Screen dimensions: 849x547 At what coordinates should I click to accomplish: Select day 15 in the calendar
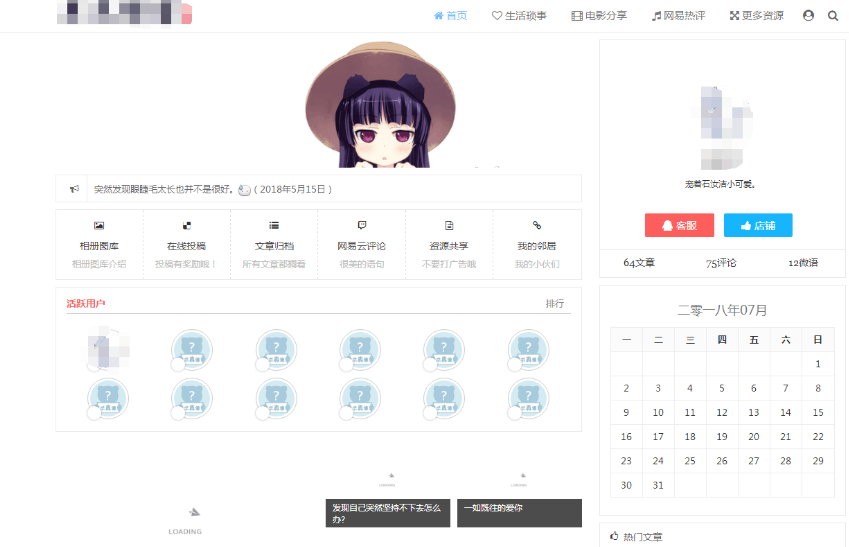(818, 413)
